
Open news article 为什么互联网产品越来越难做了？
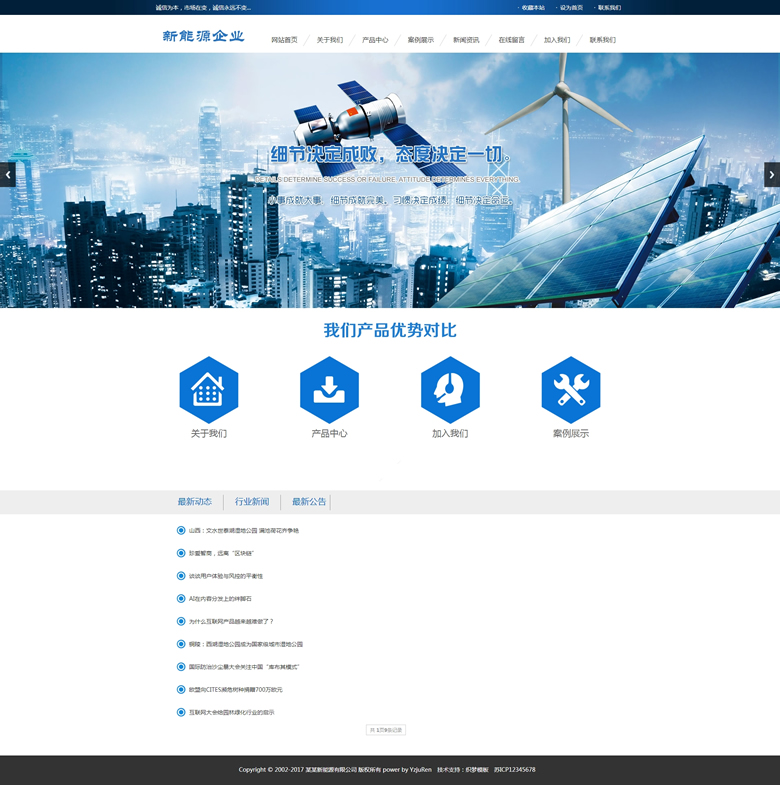(231, 622)
